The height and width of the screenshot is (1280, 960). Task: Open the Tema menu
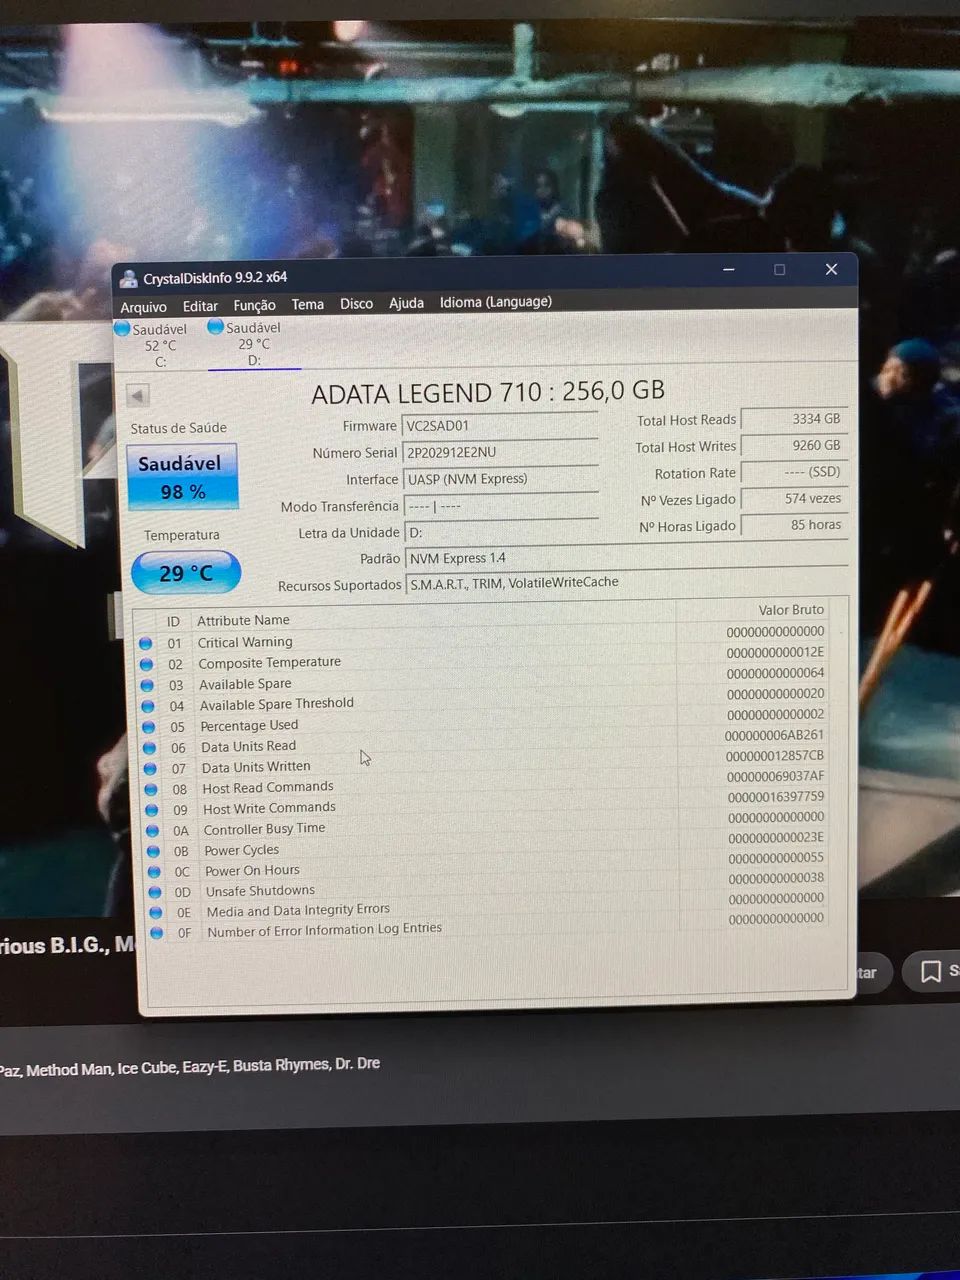307,304
